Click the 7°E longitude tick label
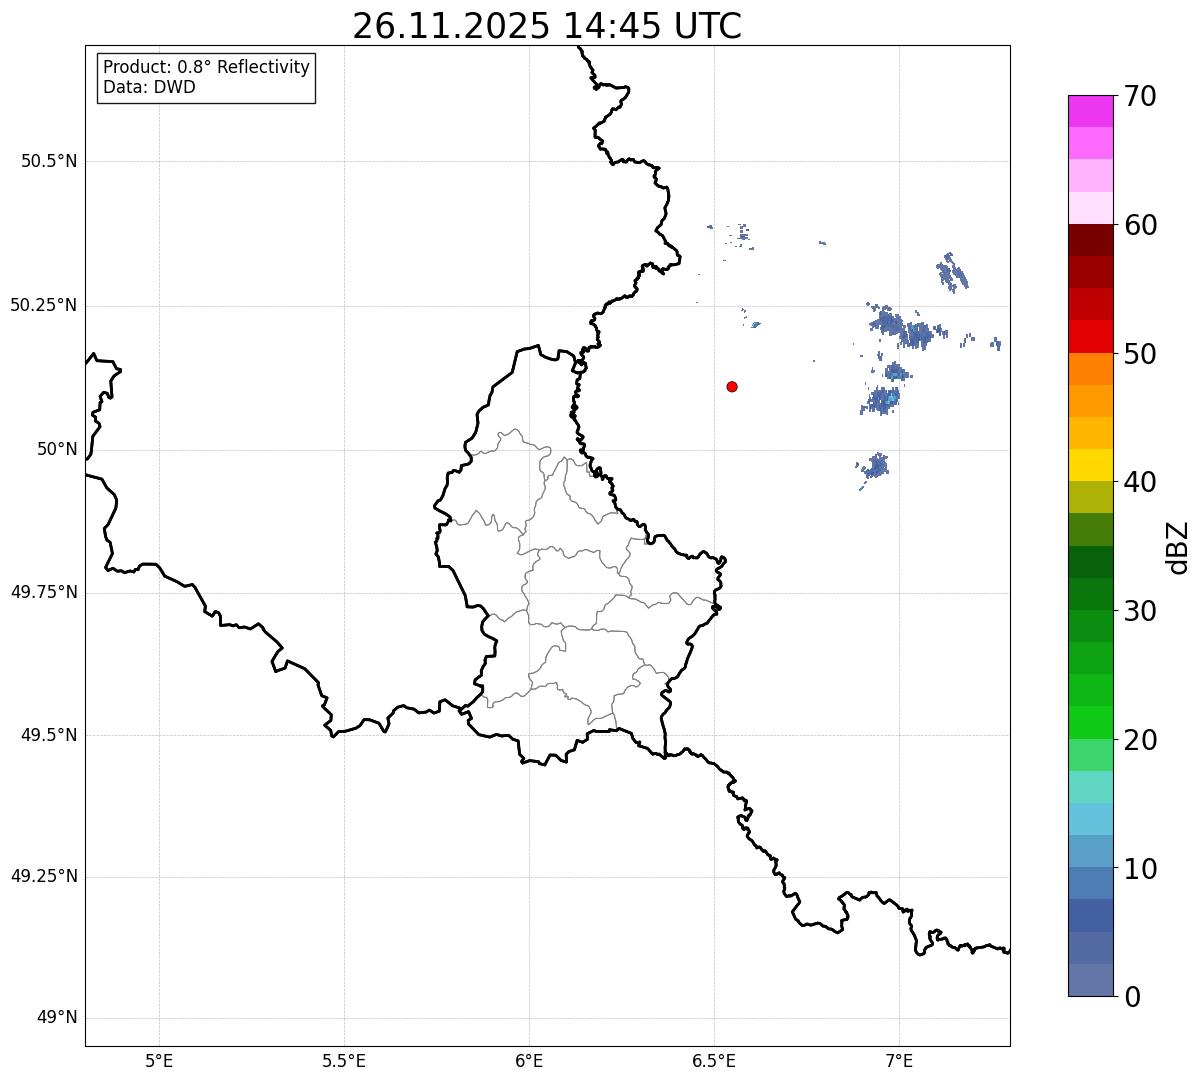This screenshot has width=1202, height=1081. click(x=899, y=1060)
